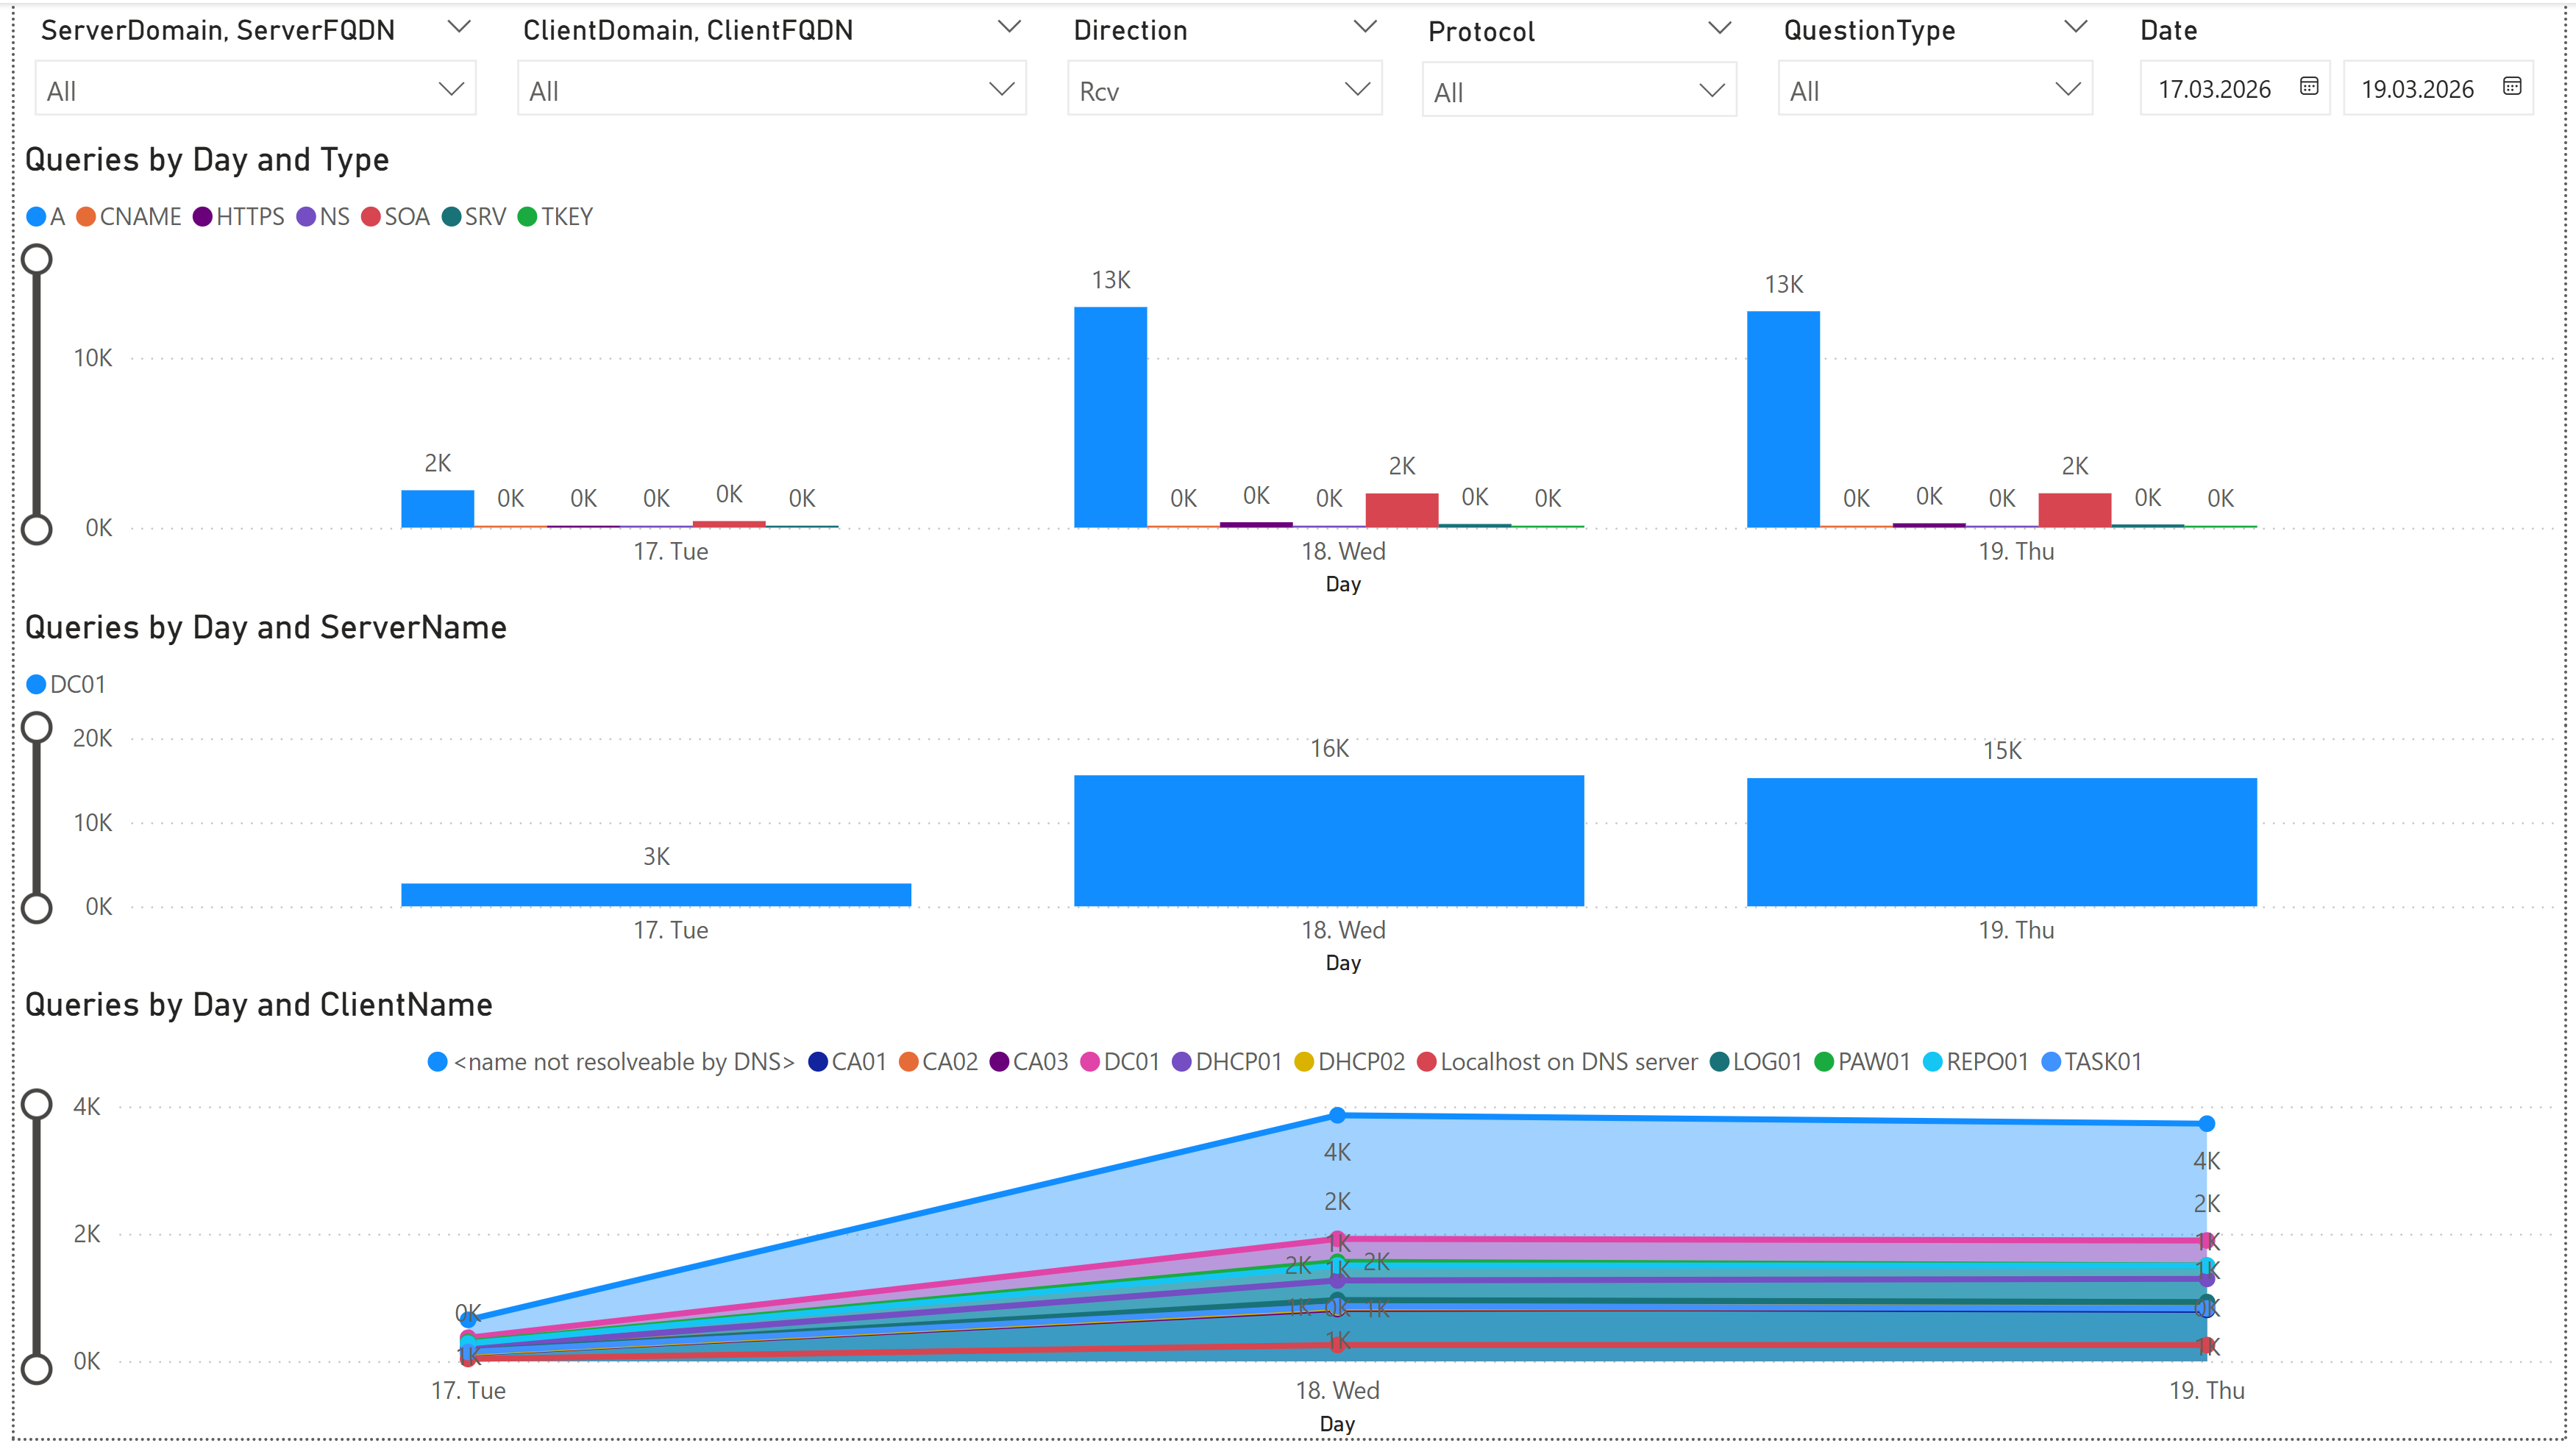Click the 18. Wed blue A-type bar
Image resolution: width=2576 pixels, height=1446 pixels.
(1110, 417)
